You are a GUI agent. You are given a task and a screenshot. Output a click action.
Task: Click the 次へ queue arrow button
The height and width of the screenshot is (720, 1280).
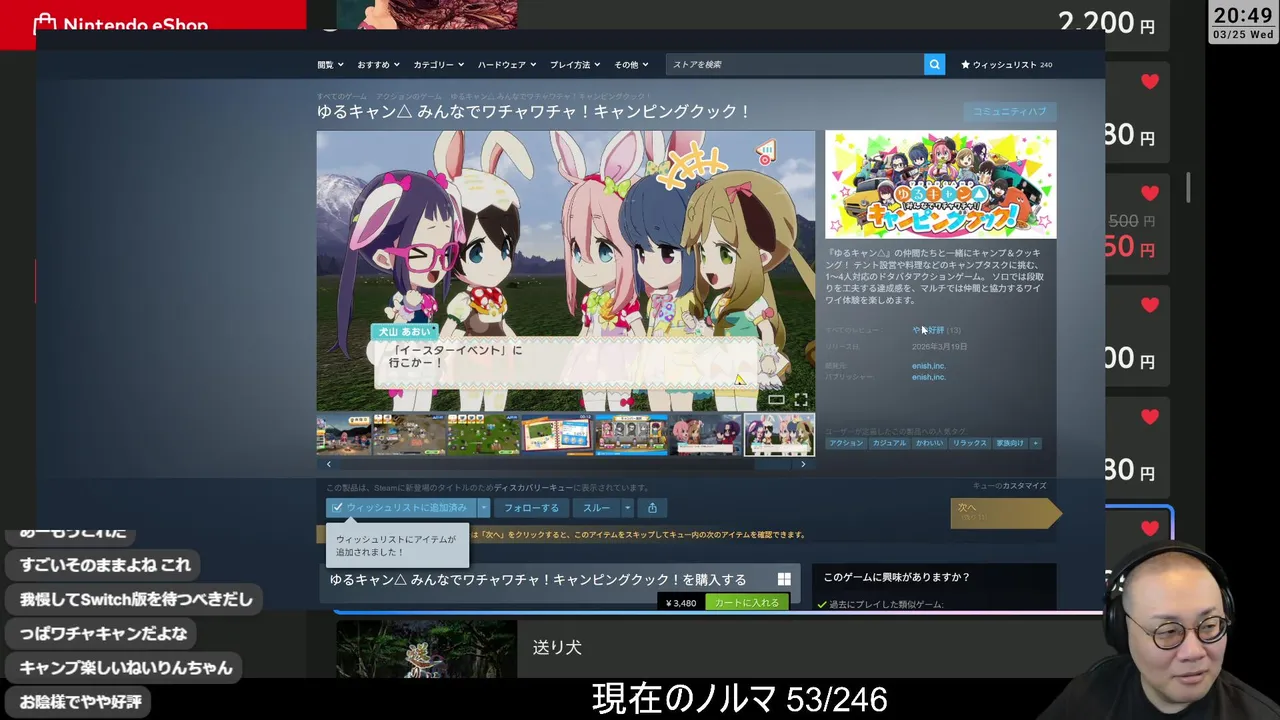coord(1004,512)
